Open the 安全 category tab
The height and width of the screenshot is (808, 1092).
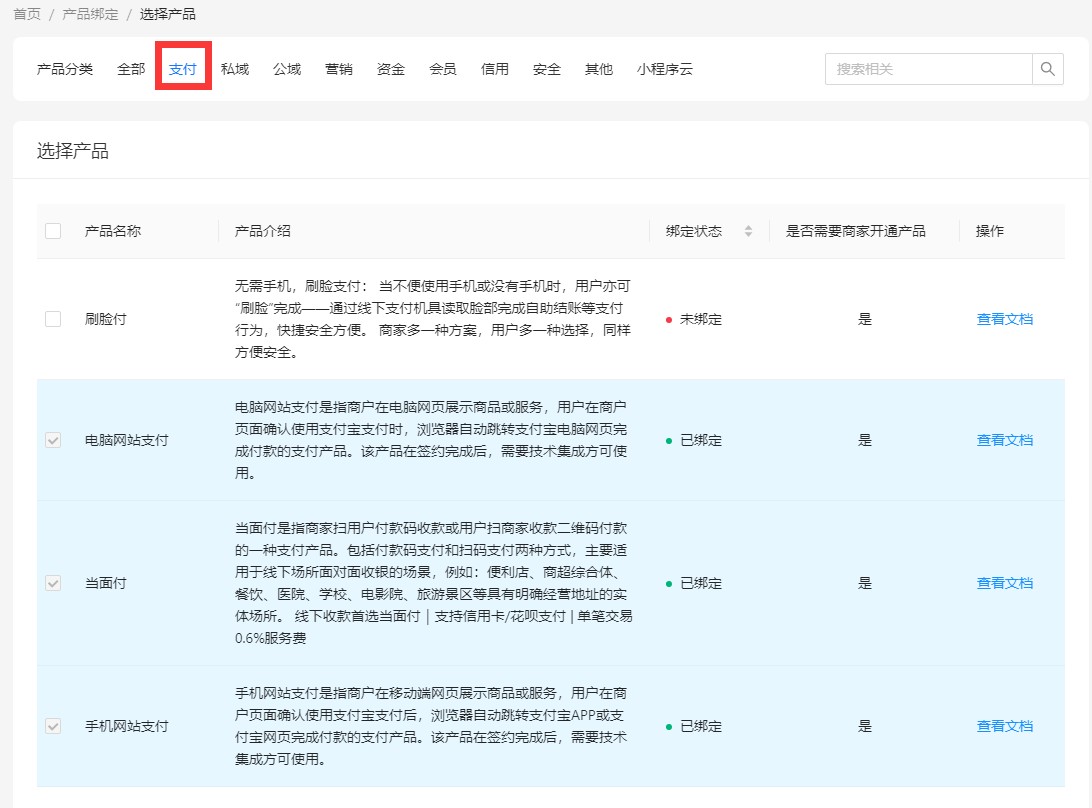pos(547,69)
